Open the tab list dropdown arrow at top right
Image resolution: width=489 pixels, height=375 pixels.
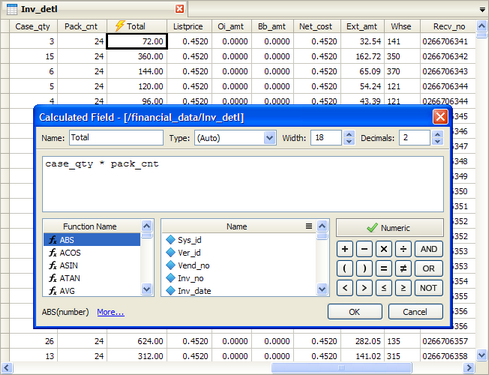click(482, 10)
